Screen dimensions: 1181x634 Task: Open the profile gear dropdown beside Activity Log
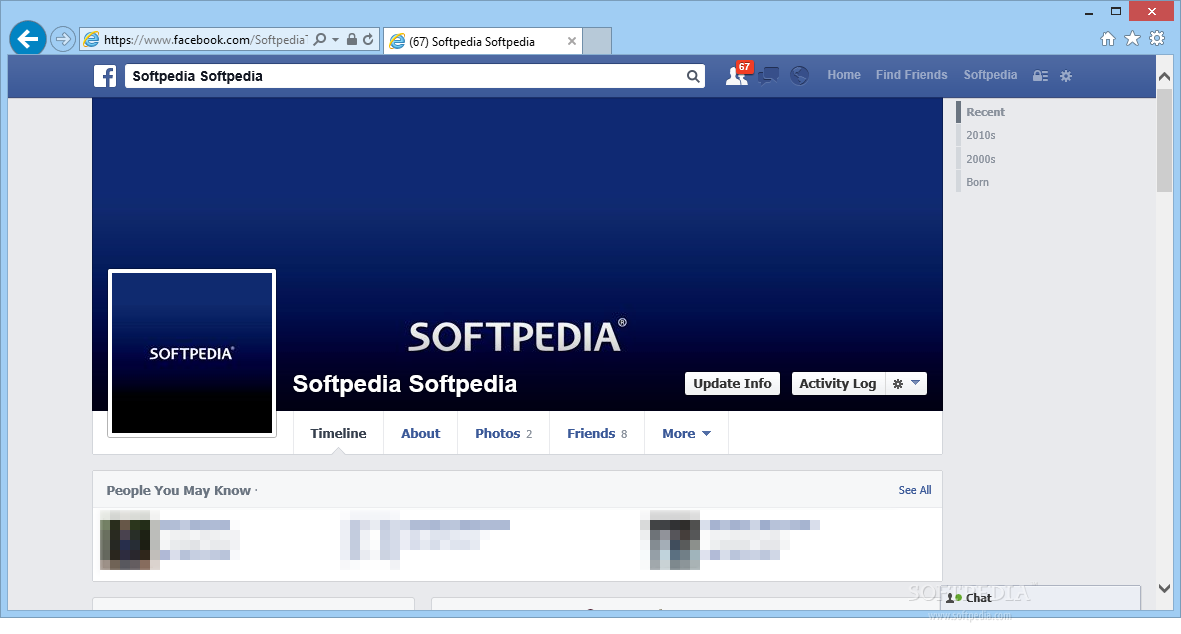(x=906, y=383)
